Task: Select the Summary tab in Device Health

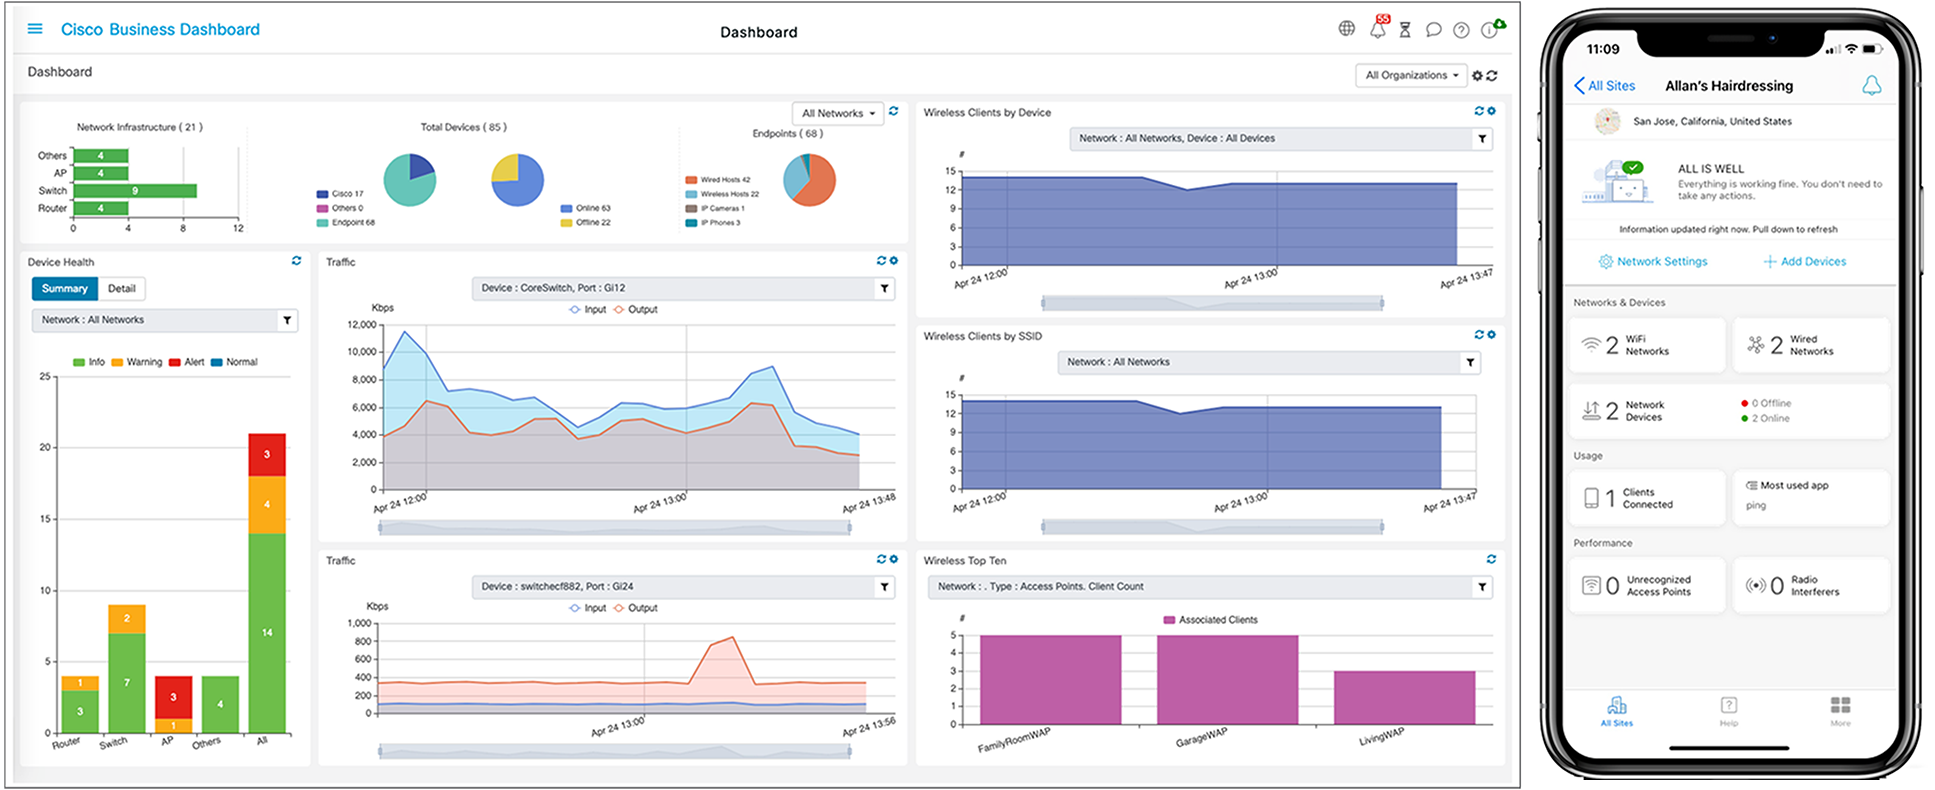Action: pos(65,289)
